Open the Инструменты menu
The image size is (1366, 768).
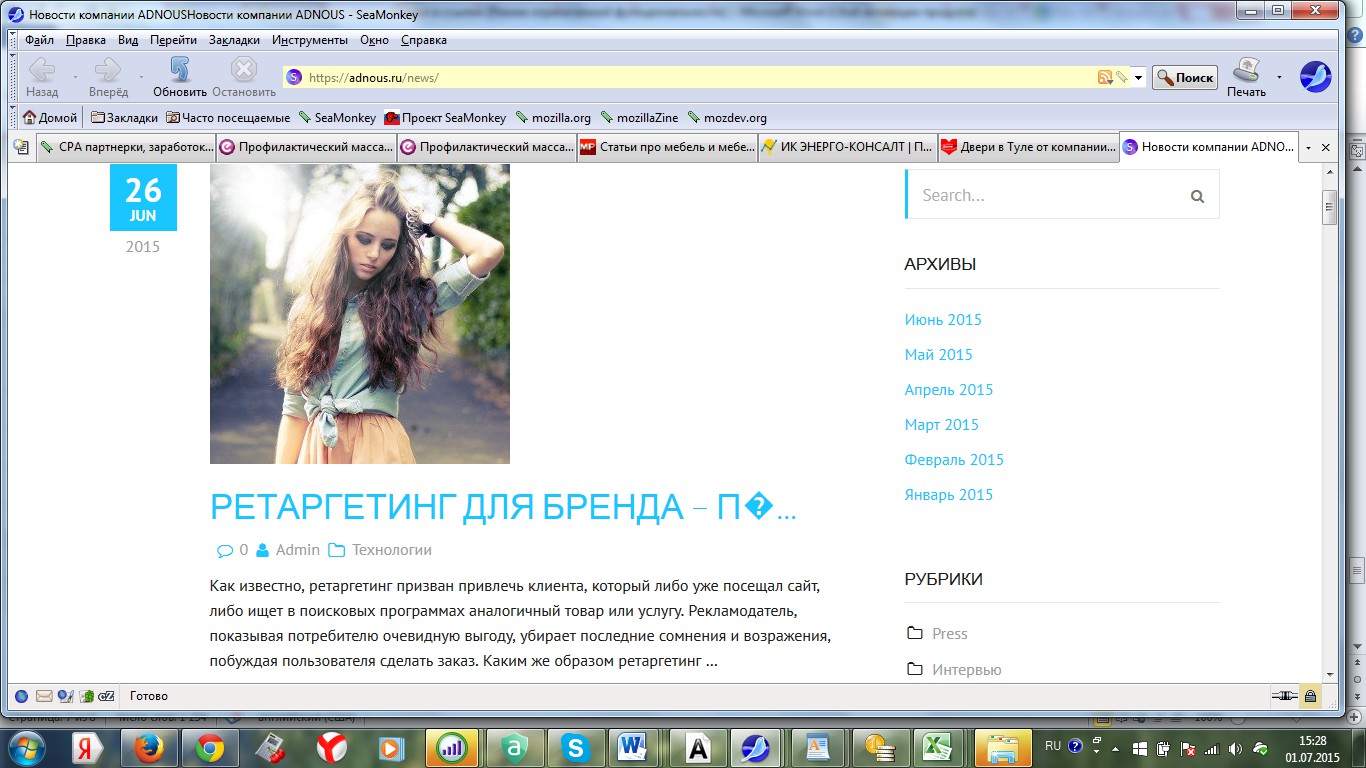coord(310,40)
